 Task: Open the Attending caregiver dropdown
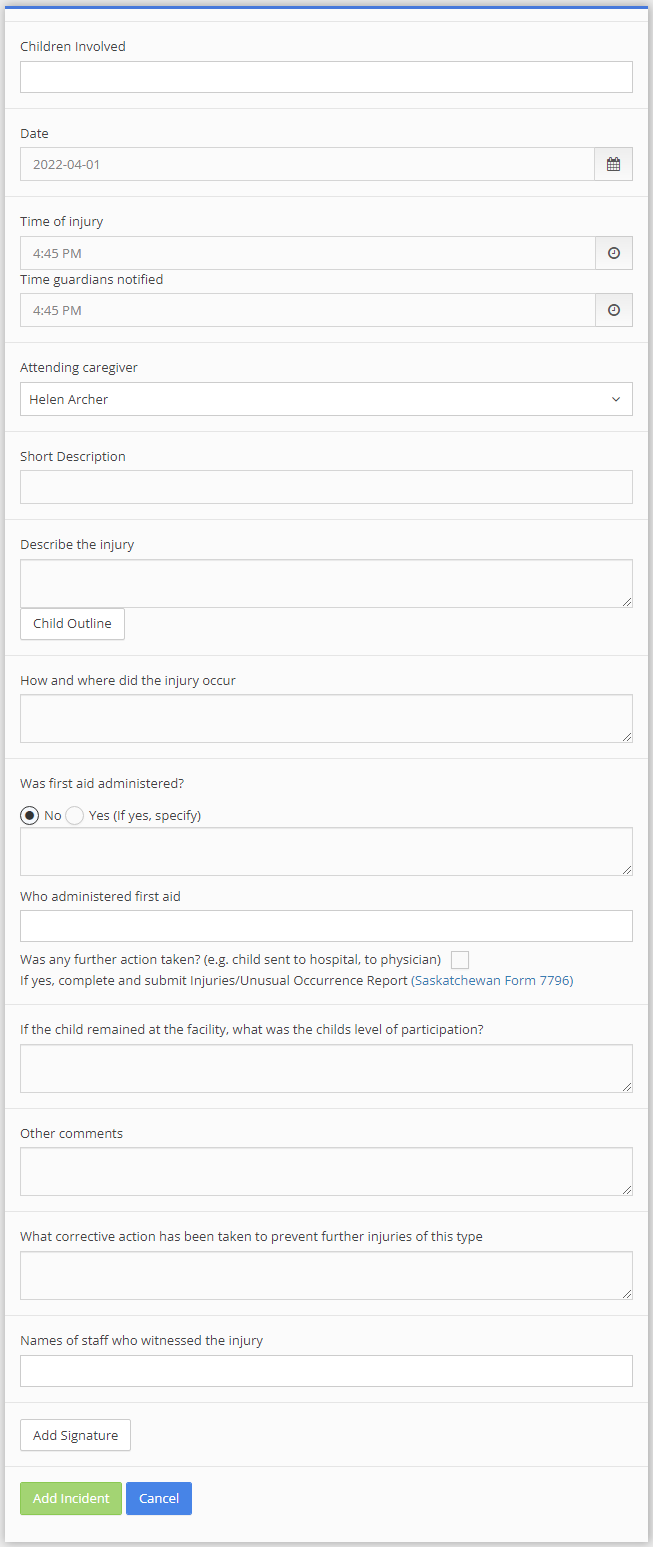326,399
